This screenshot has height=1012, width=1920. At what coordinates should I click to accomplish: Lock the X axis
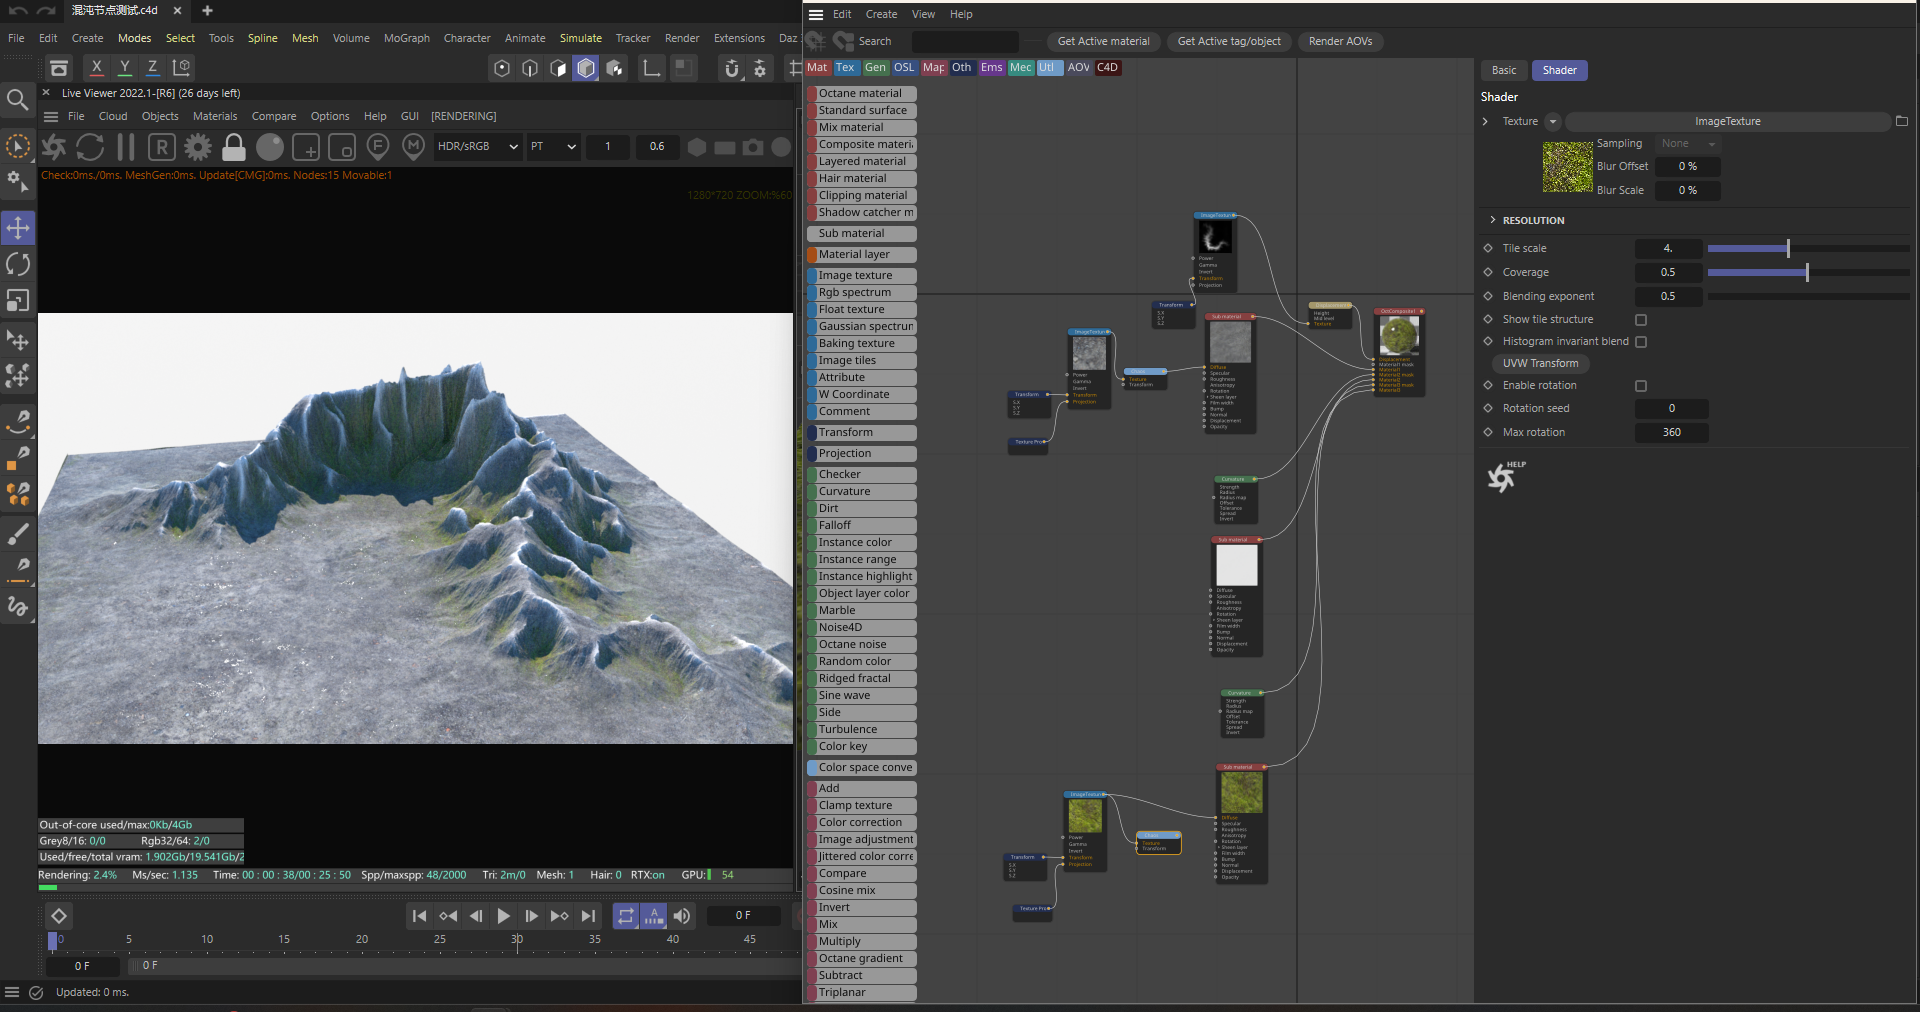click(96, 67)
